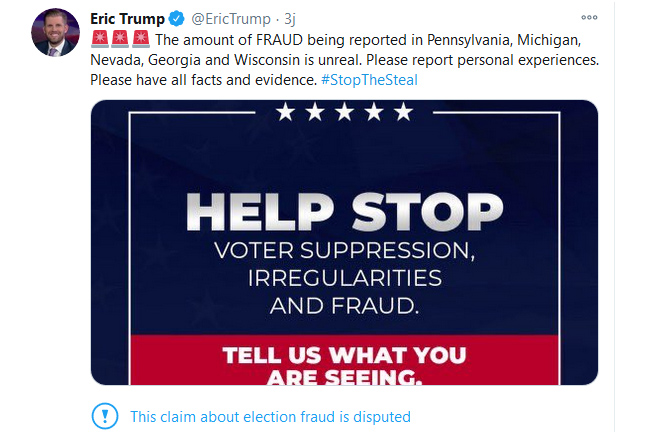
Task: Open 'This claim about election fraud is disputed'
Action: click(x=271, y=417)
